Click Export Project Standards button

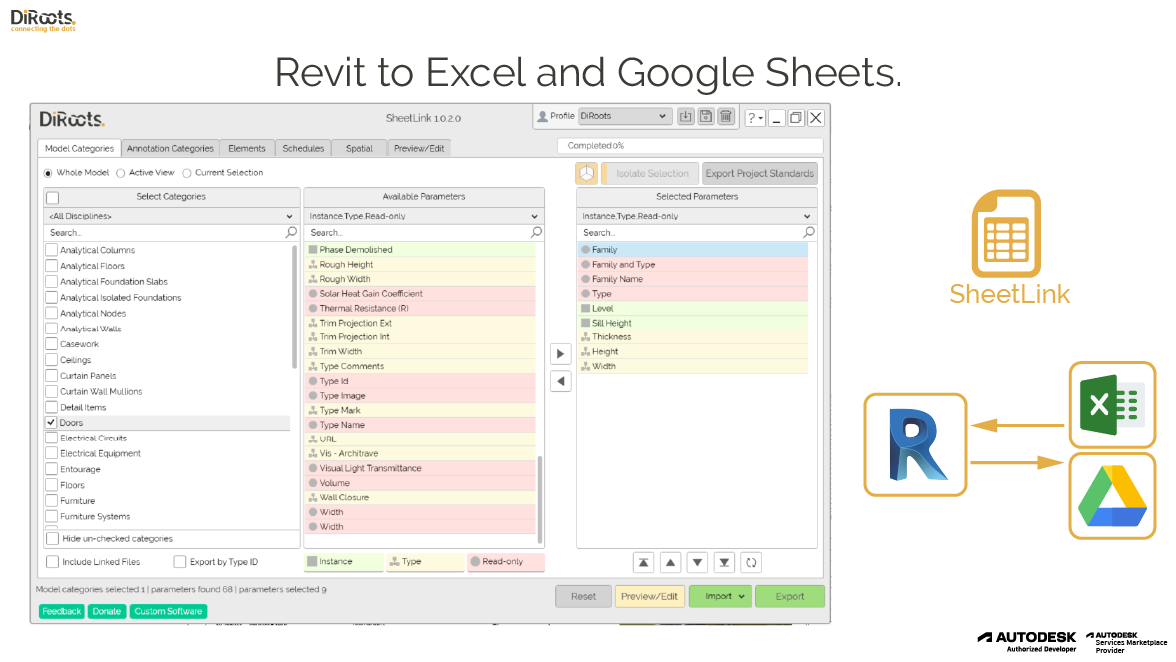760,173
